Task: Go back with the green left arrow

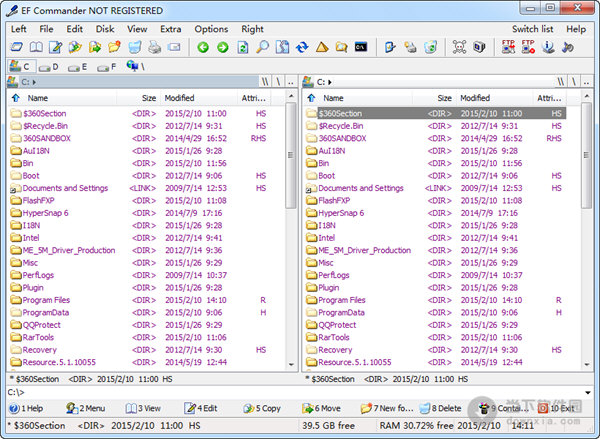Action: pos(203,47)
